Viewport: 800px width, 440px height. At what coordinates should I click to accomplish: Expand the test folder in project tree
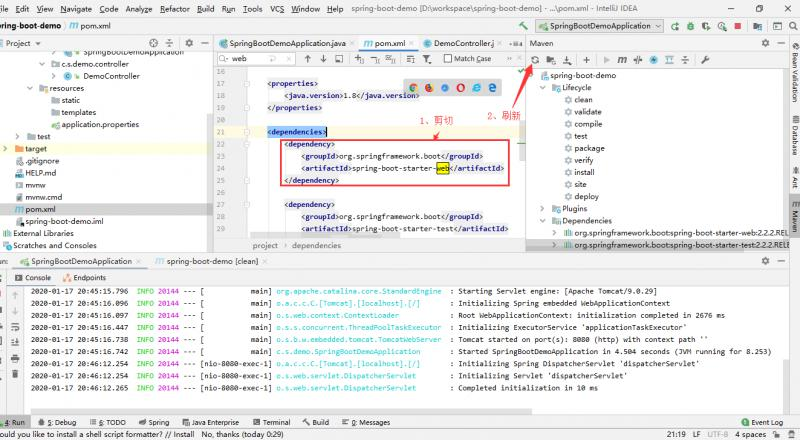click(x=17, y=136)
